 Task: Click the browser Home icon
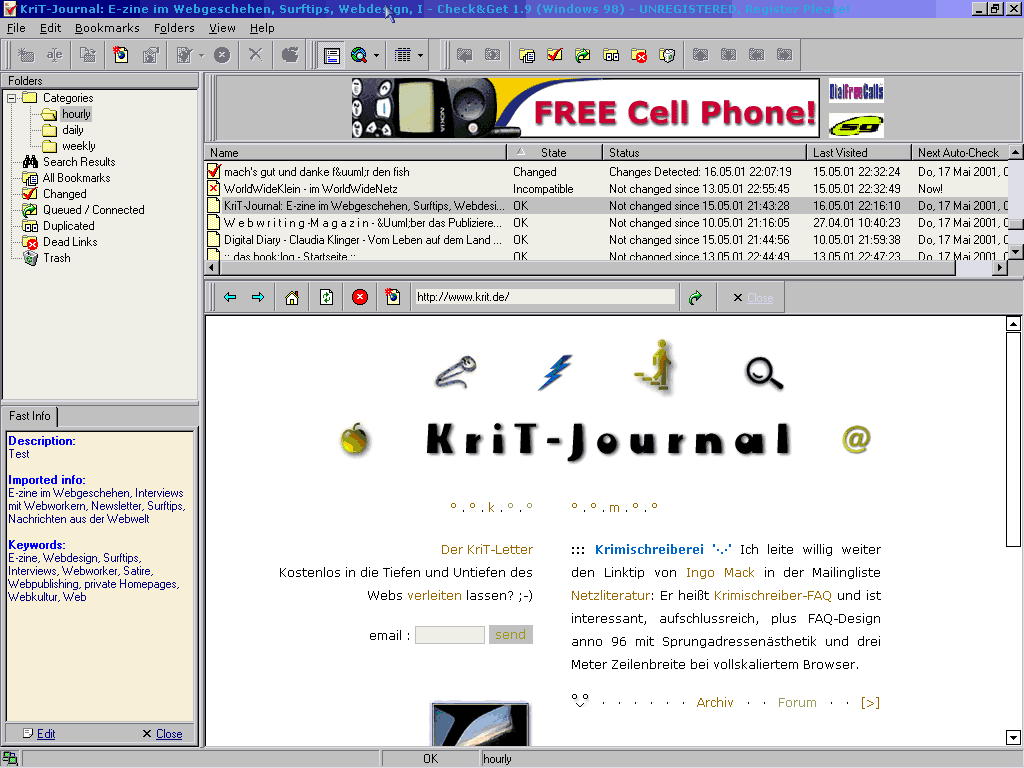point(292,298)
